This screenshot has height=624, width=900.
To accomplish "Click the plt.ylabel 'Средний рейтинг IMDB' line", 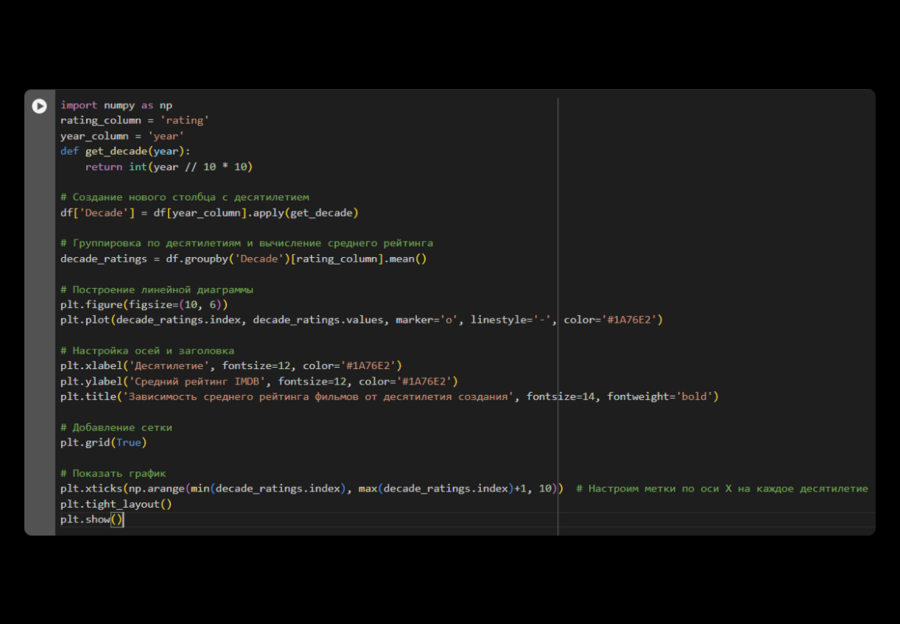I will point(258,381).
